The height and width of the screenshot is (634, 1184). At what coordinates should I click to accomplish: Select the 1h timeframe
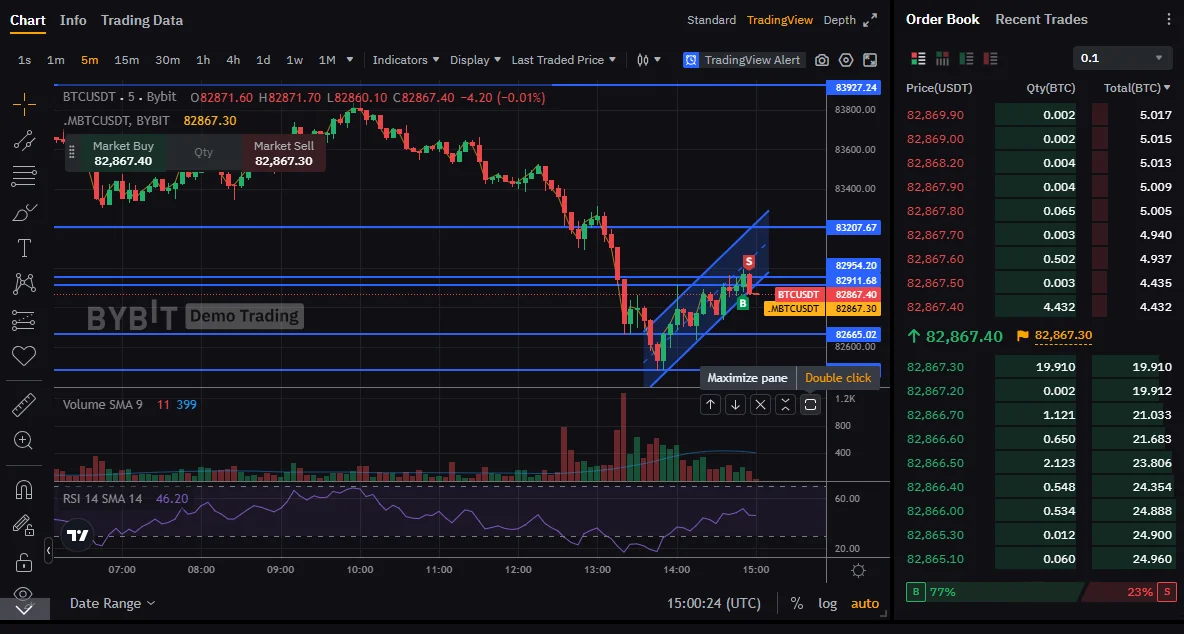(x=203, y=60)
